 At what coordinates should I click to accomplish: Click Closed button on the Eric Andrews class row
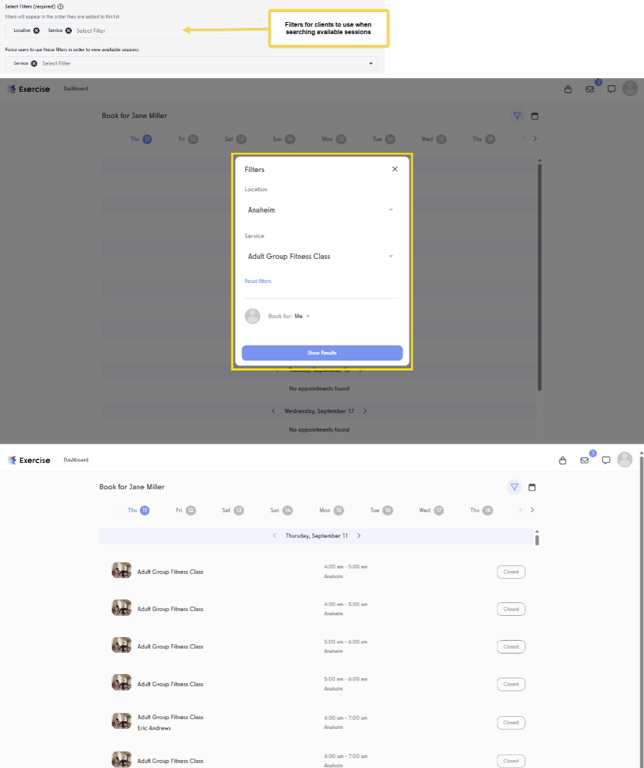(x=511, y=722)
